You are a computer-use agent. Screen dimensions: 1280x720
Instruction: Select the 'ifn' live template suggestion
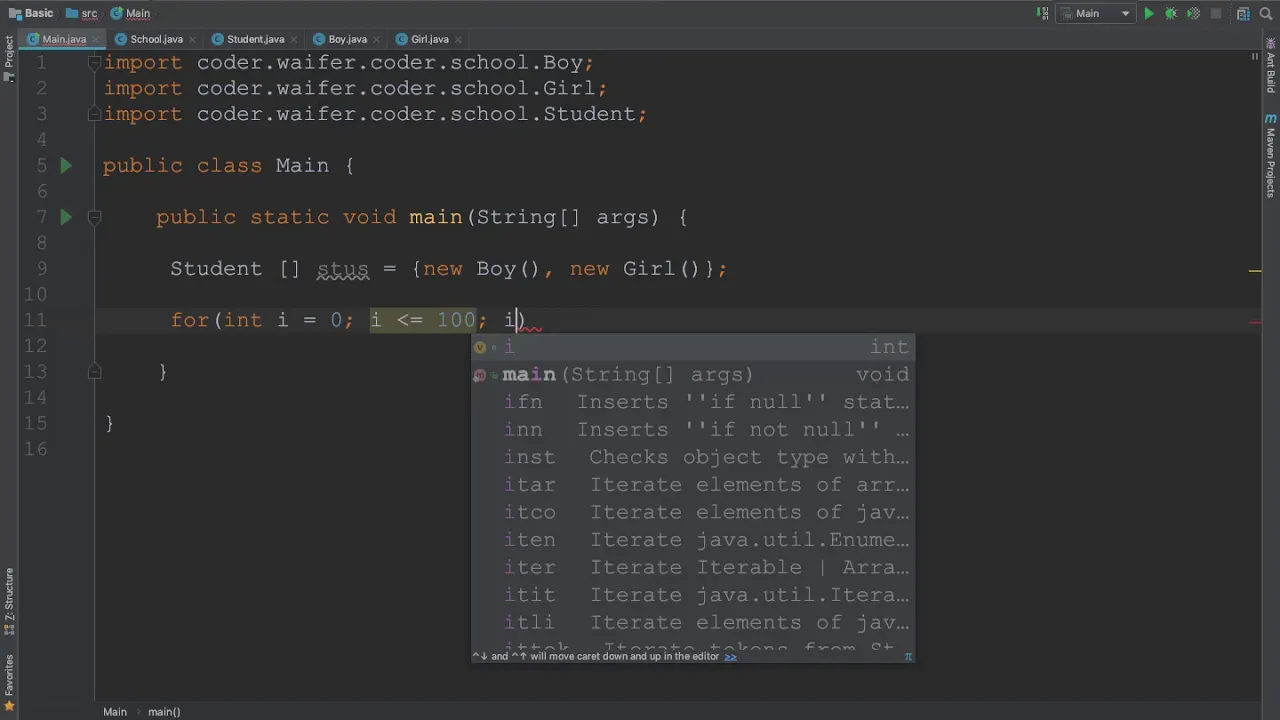pos(692,402)
